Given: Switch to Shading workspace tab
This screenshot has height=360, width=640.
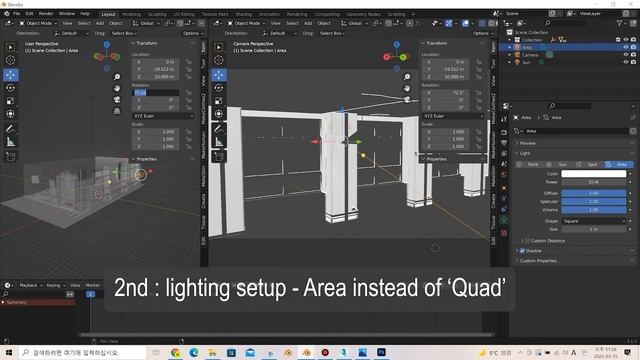Looking at the screenshot, I should pos(243,14).
